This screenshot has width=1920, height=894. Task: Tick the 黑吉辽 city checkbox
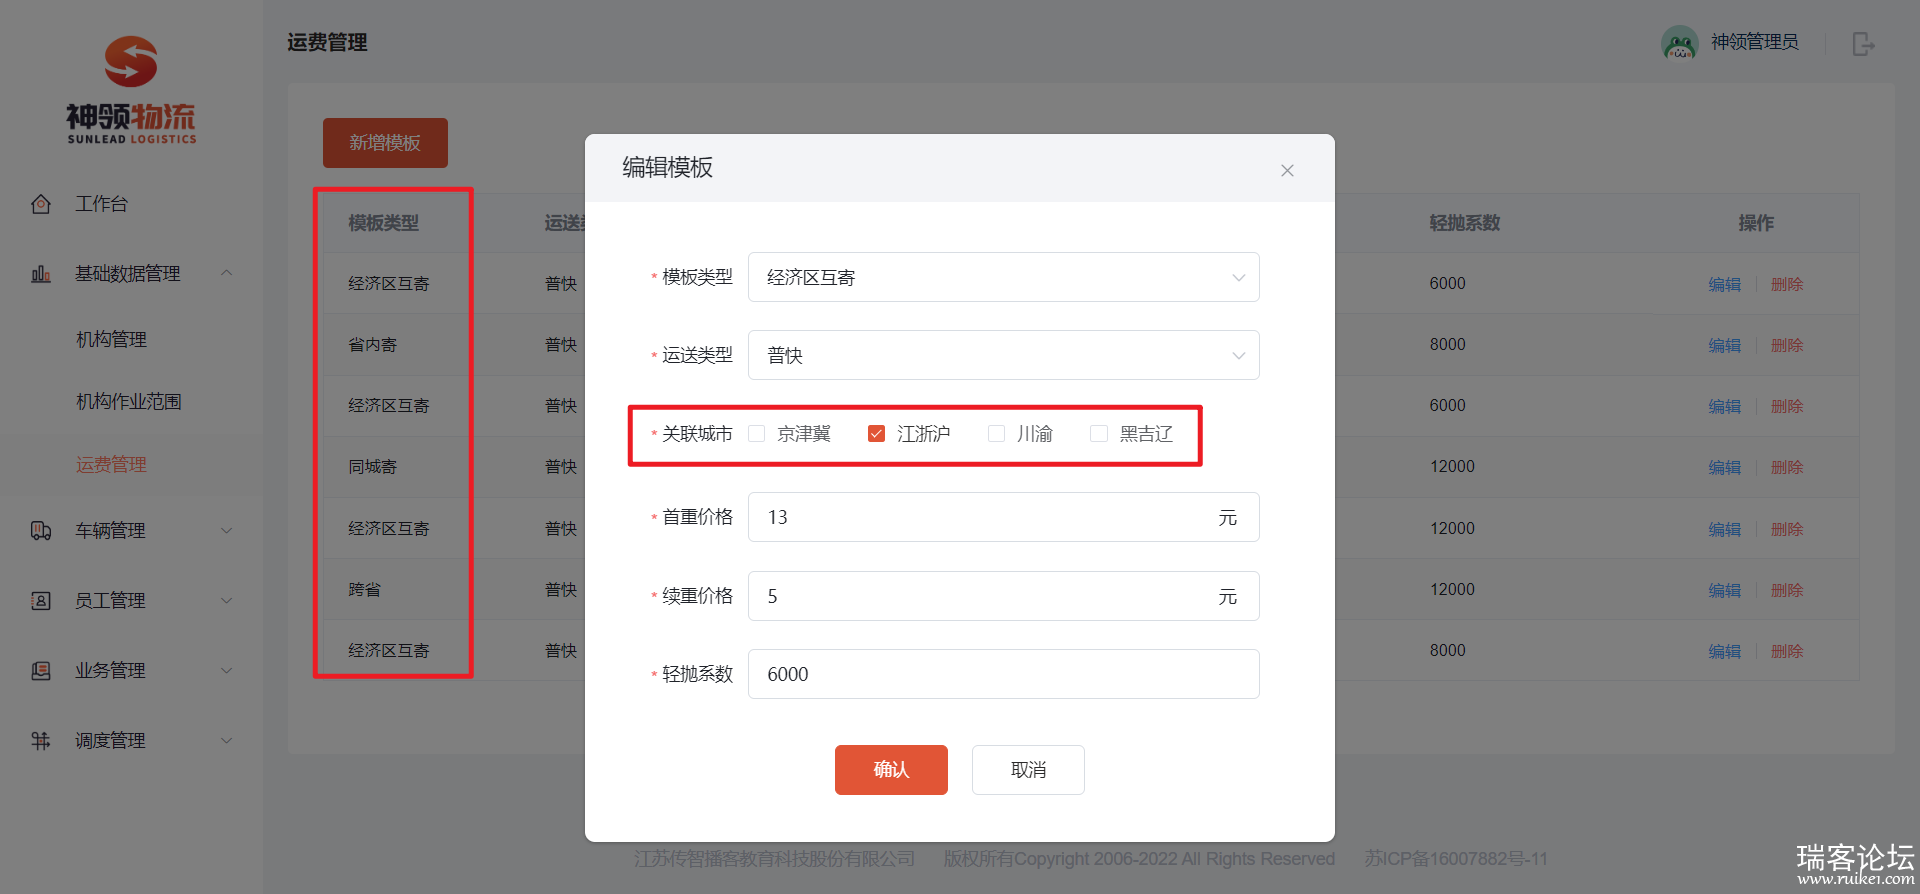point(1099,434)
